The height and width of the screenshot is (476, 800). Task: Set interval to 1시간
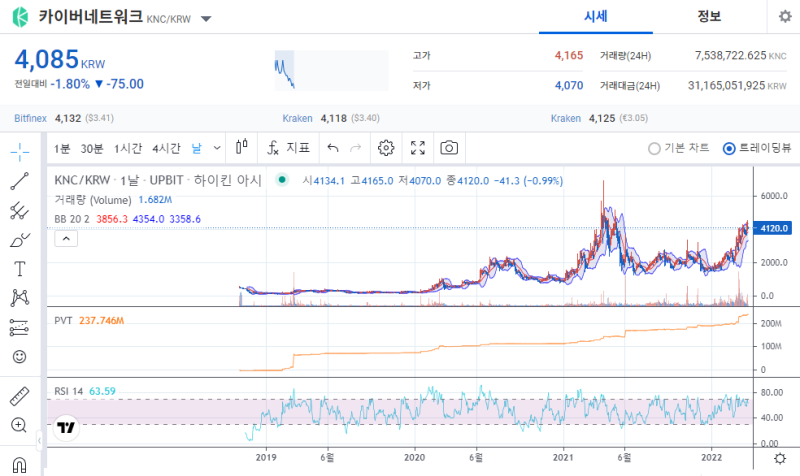[128, 148]
